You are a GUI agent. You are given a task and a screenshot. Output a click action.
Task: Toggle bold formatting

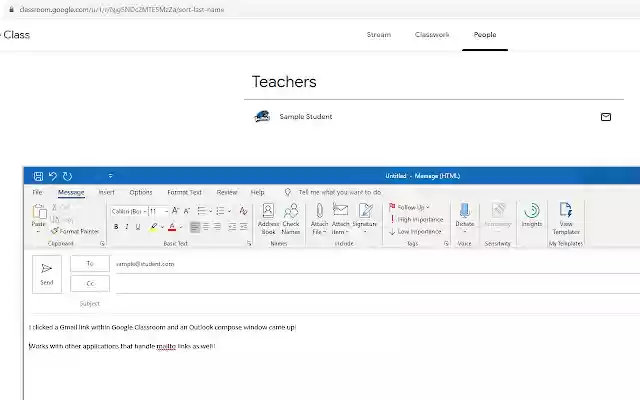116,227
